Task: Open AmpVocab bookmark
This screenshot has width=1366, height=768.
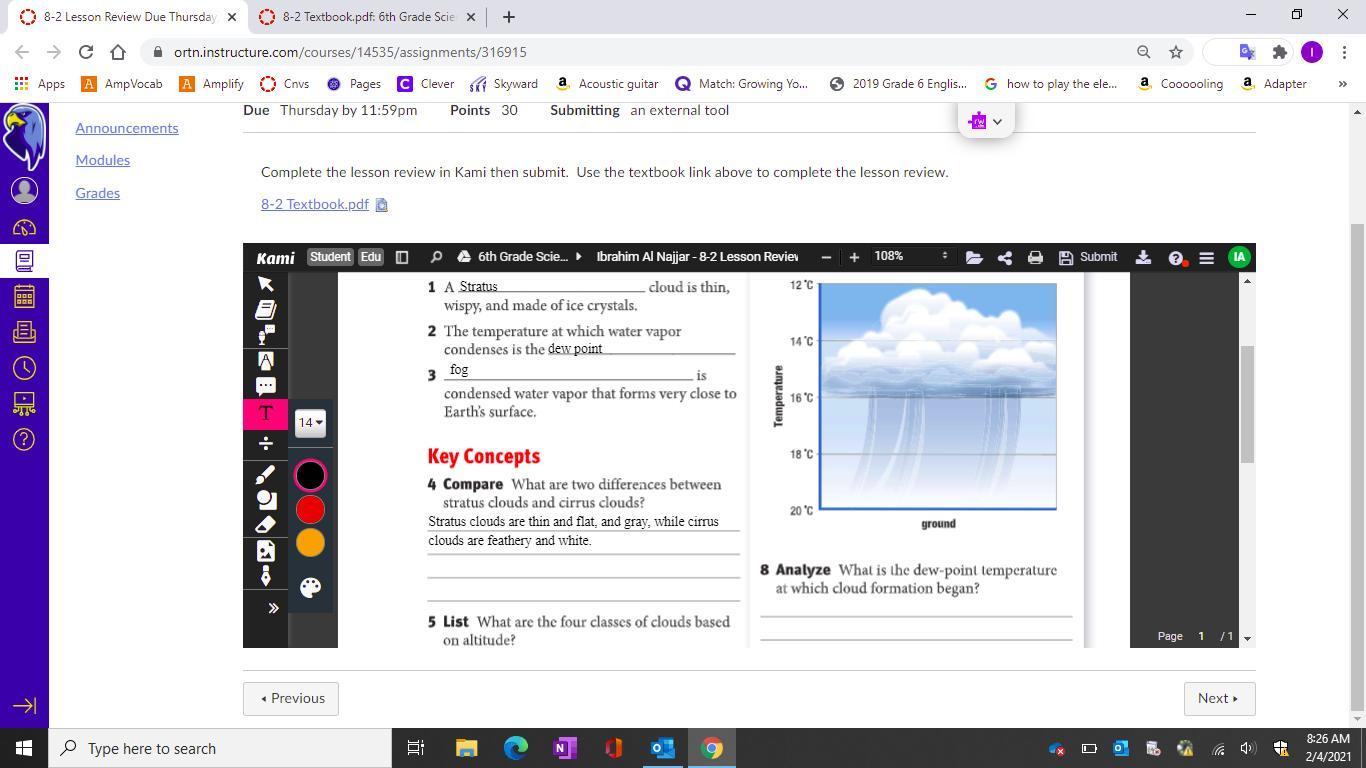Action: [122, 84]
